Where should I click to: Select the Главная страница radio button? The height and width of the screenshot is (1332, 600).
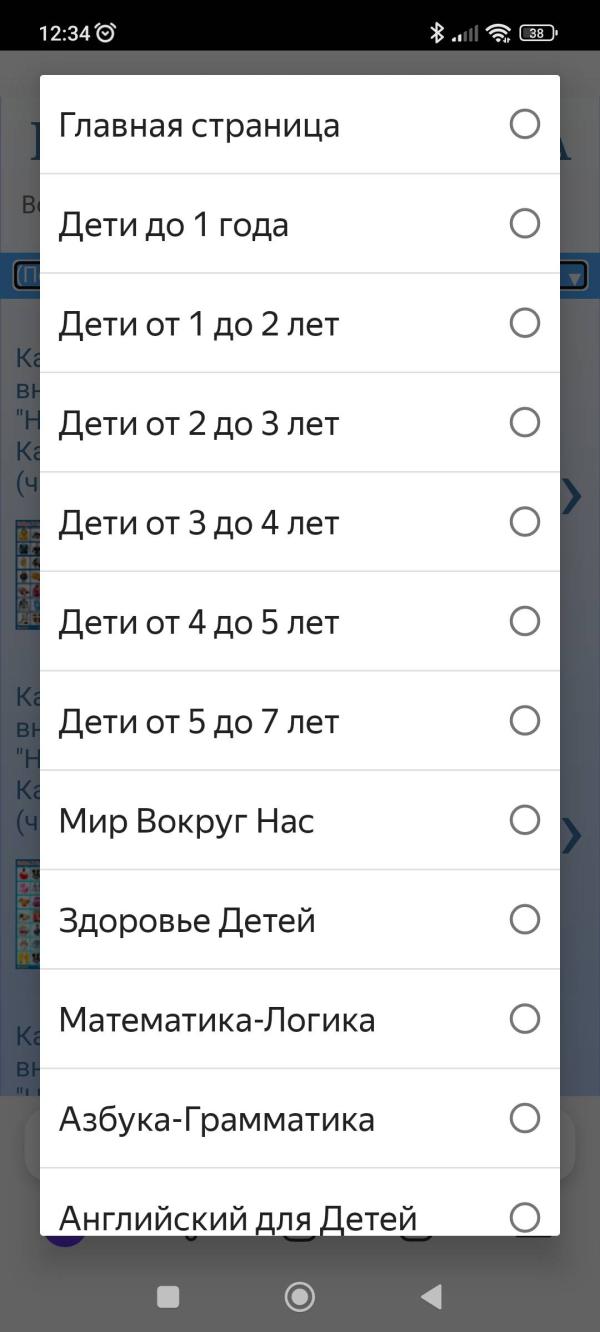coord(524,124)
